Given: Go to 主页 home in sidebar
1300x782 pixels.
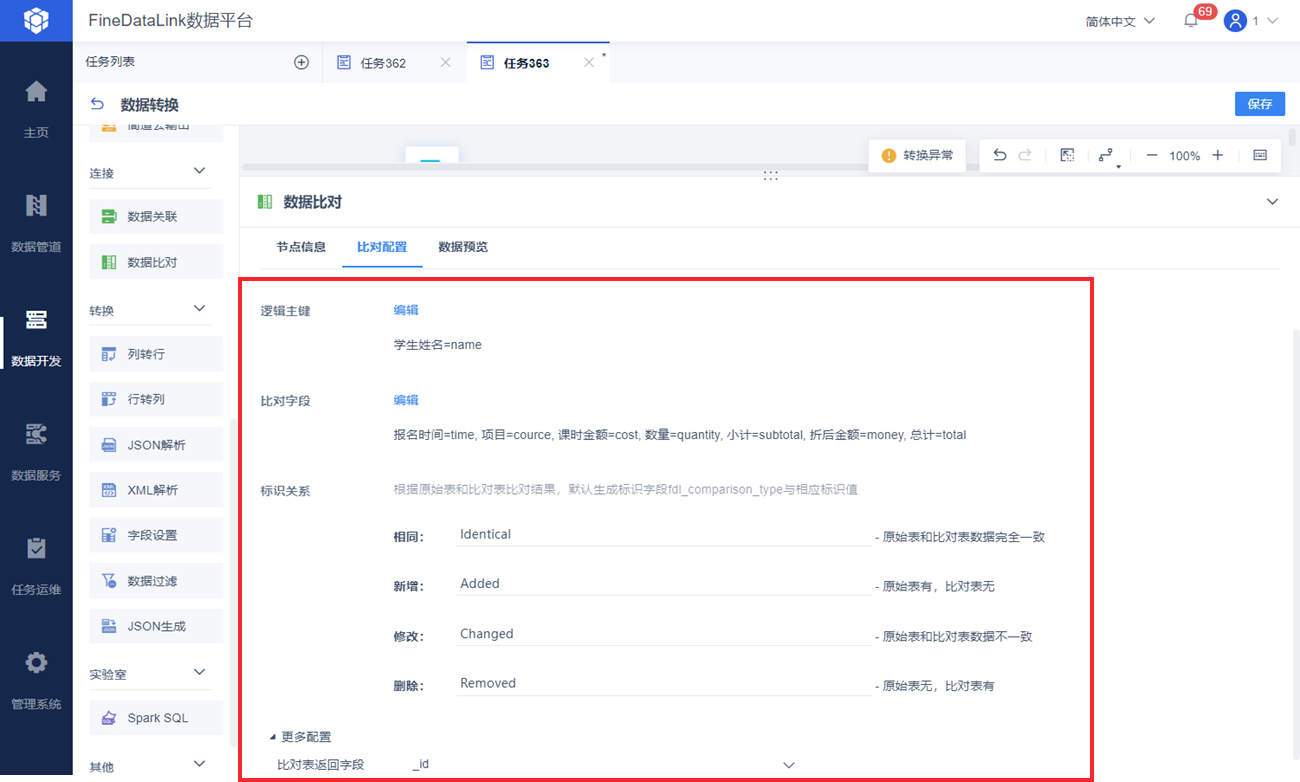Looking at the screenshot, I should (36, 110).
